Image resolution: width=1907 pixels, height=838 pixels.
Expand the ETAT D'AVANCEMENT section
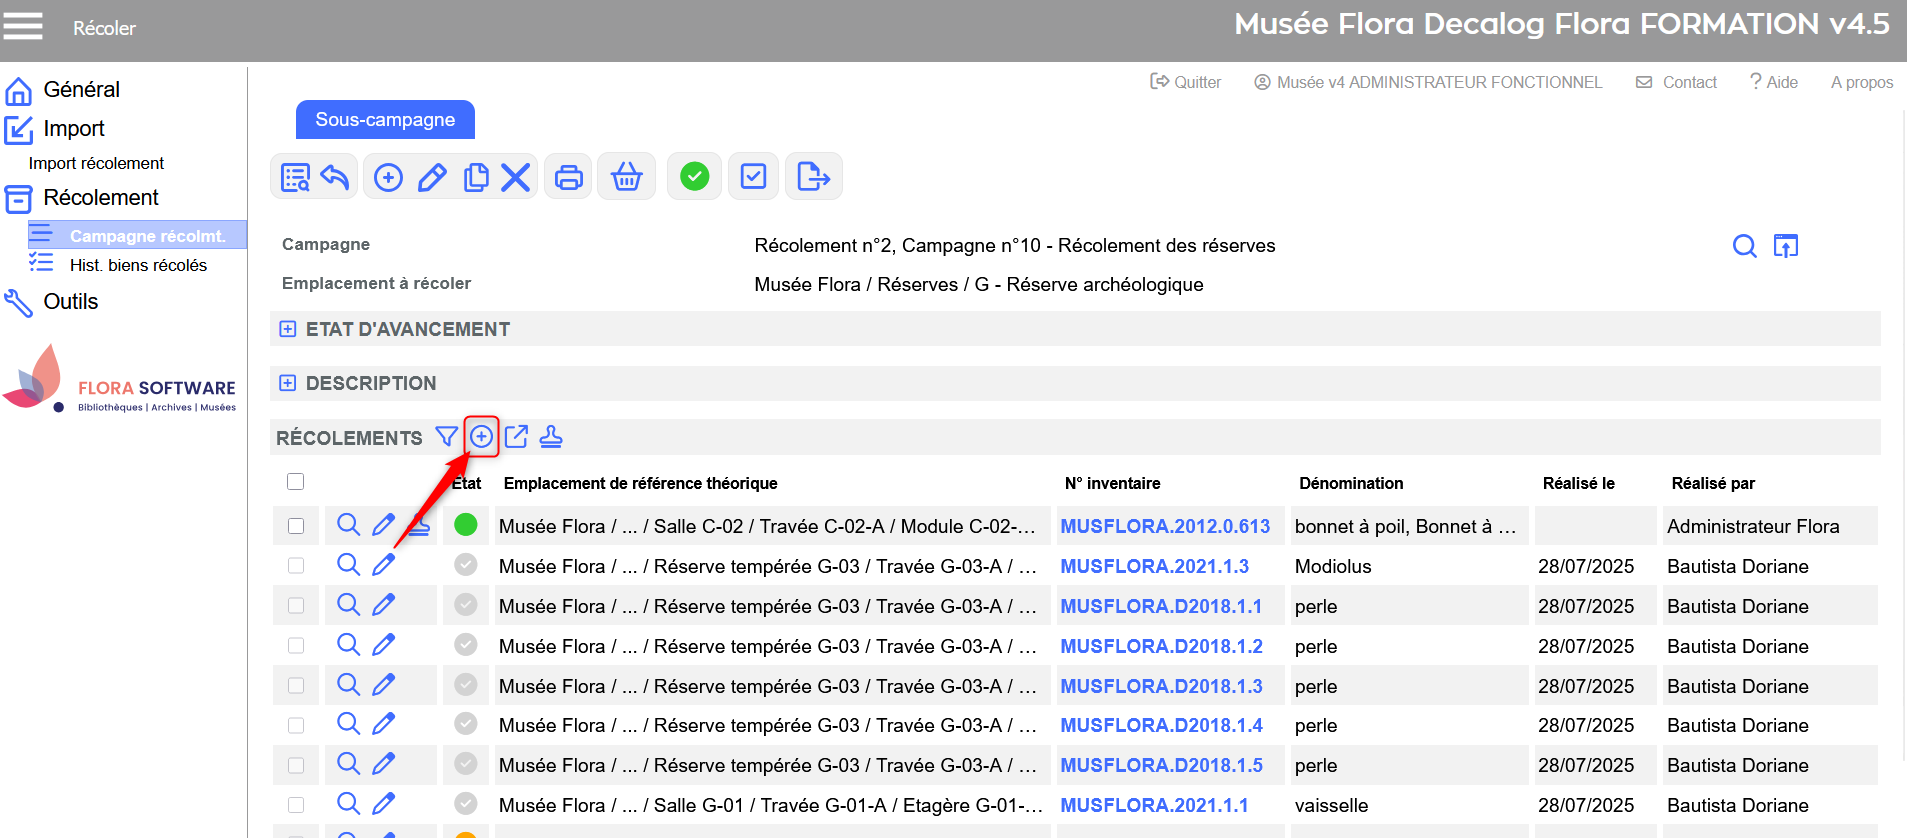pos(288,329)
